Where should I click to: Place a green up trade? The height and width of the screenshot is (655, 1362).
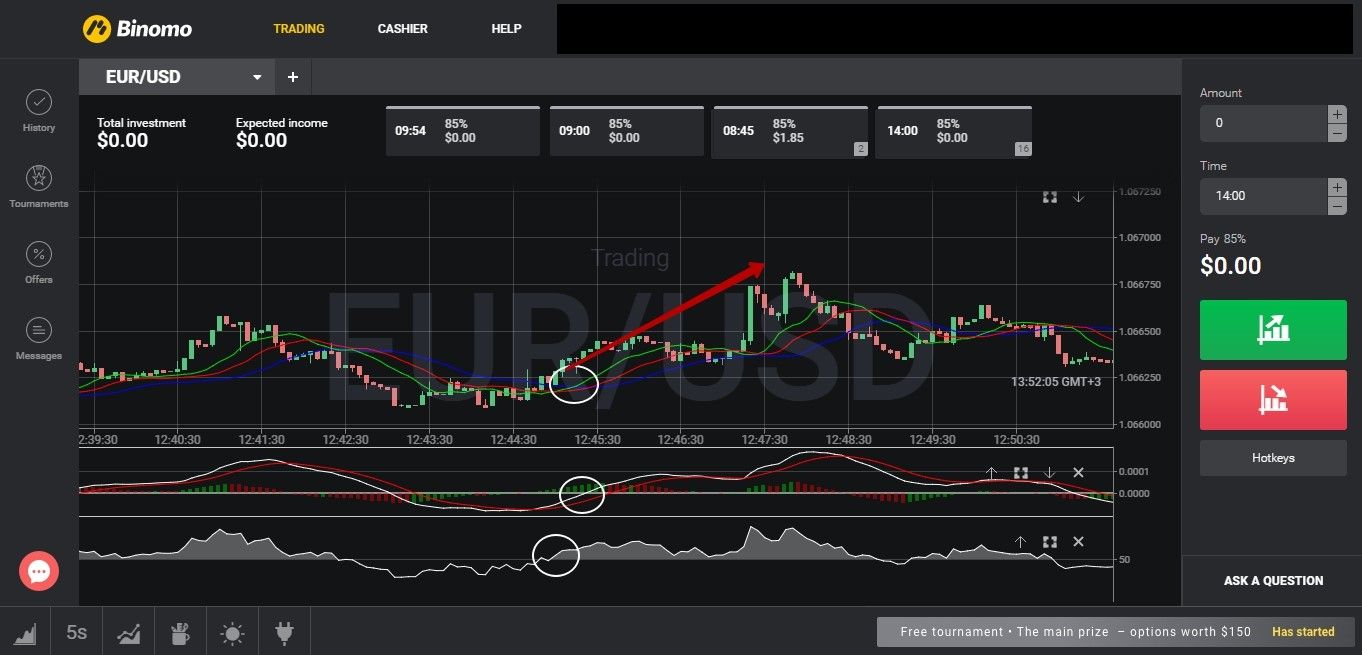point(1273,329)
